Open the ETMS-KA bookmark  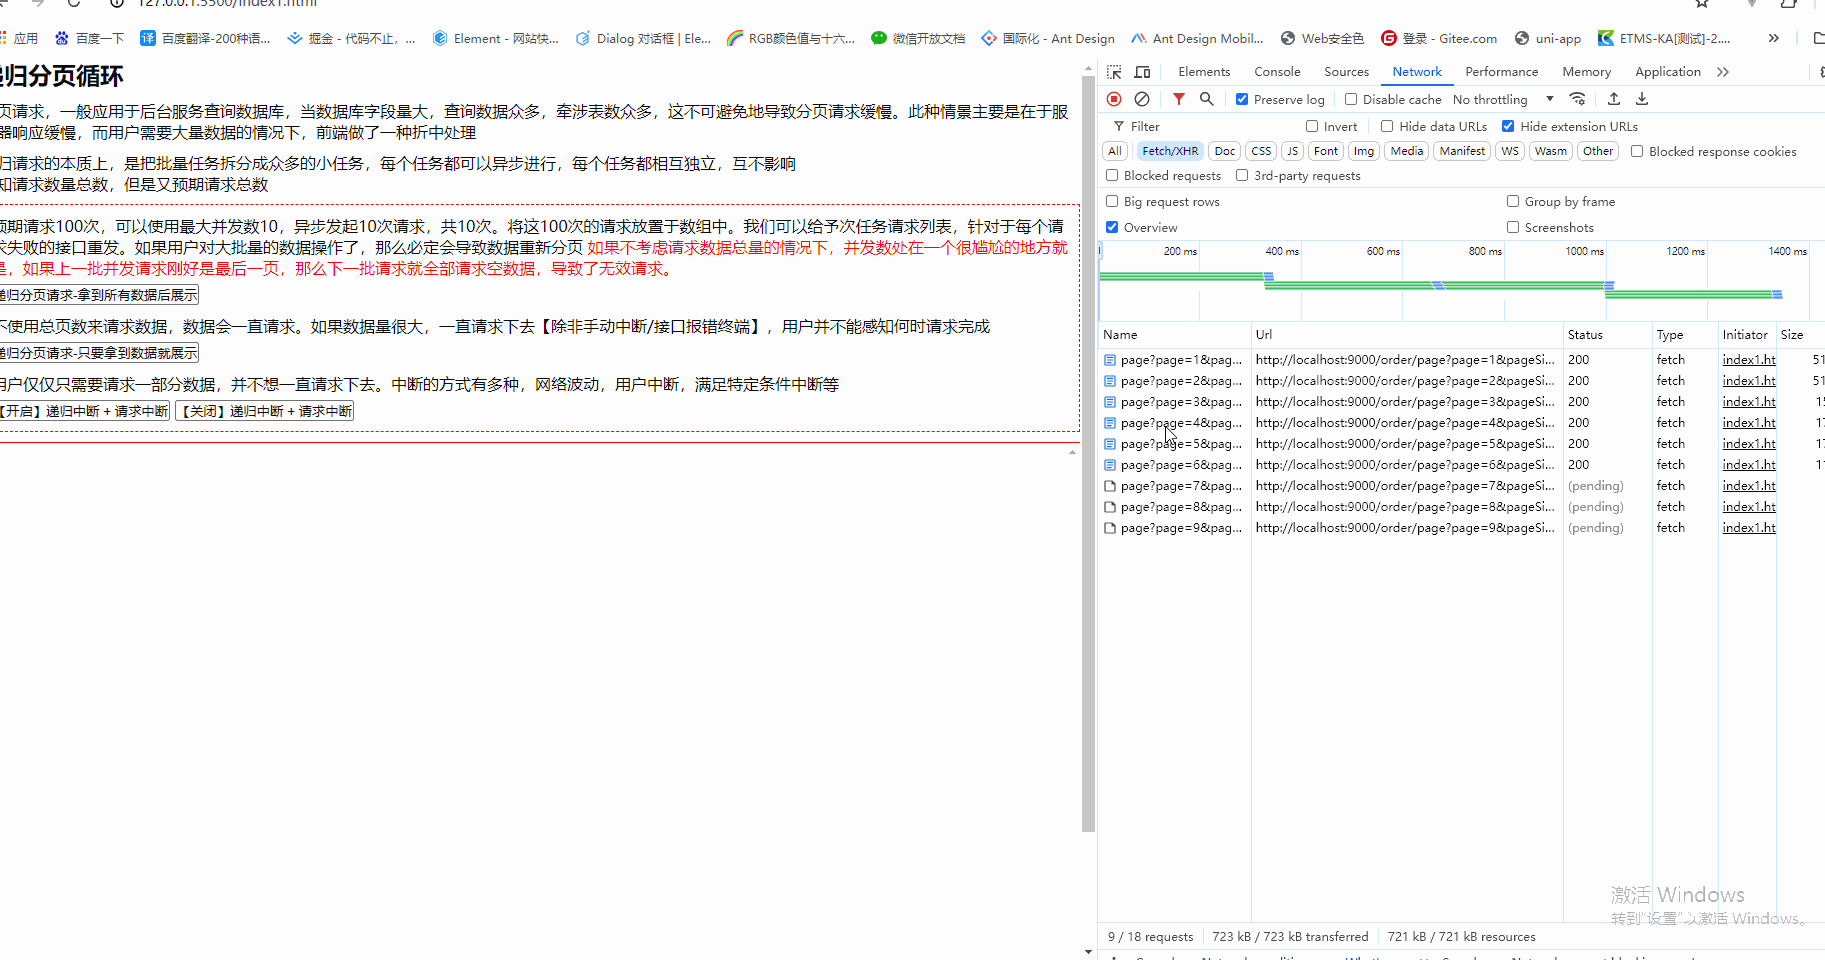1664,39
